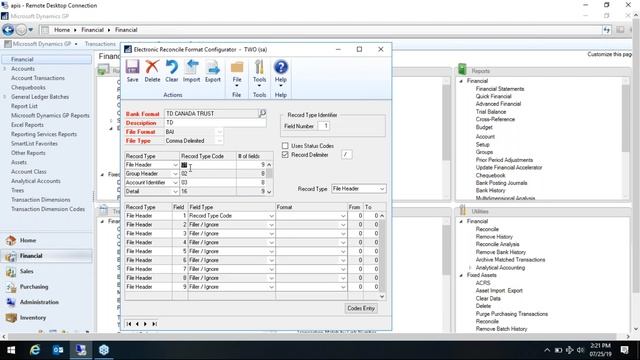Select Chequebooks in Financial navigation
Image resolution: width=640 pixels, height=360 pixels.
pos(28,87)
